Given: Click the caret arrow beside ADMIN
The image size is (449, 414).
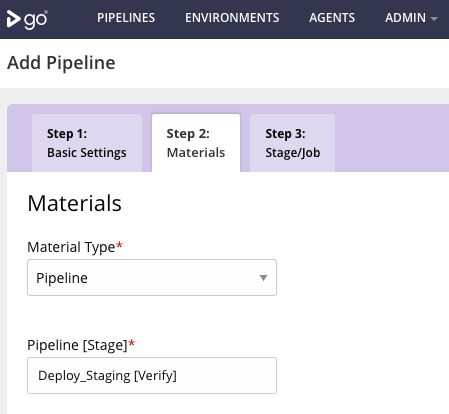Looking at the screenshot, I should [x=434, y=19].
